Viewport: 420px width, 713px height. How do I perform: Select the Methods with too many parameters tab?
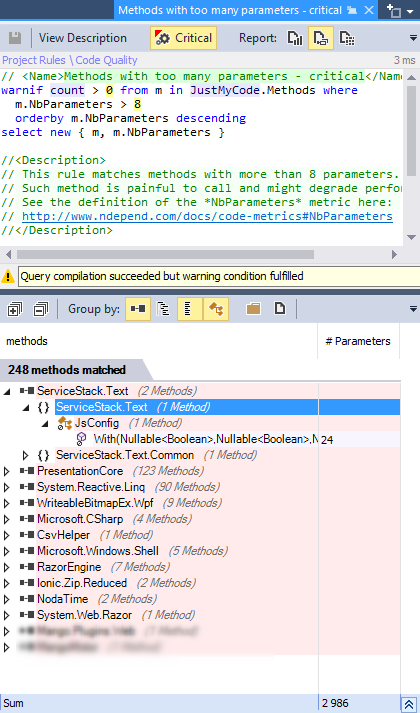[x=230, y=10]
